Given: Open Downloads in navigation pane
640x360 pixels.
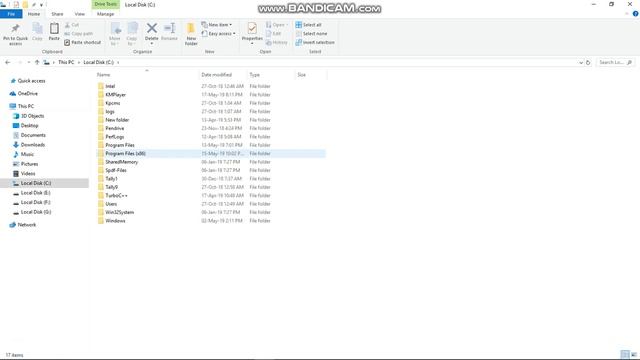Looking at the screenshot, I should point(32,145).
